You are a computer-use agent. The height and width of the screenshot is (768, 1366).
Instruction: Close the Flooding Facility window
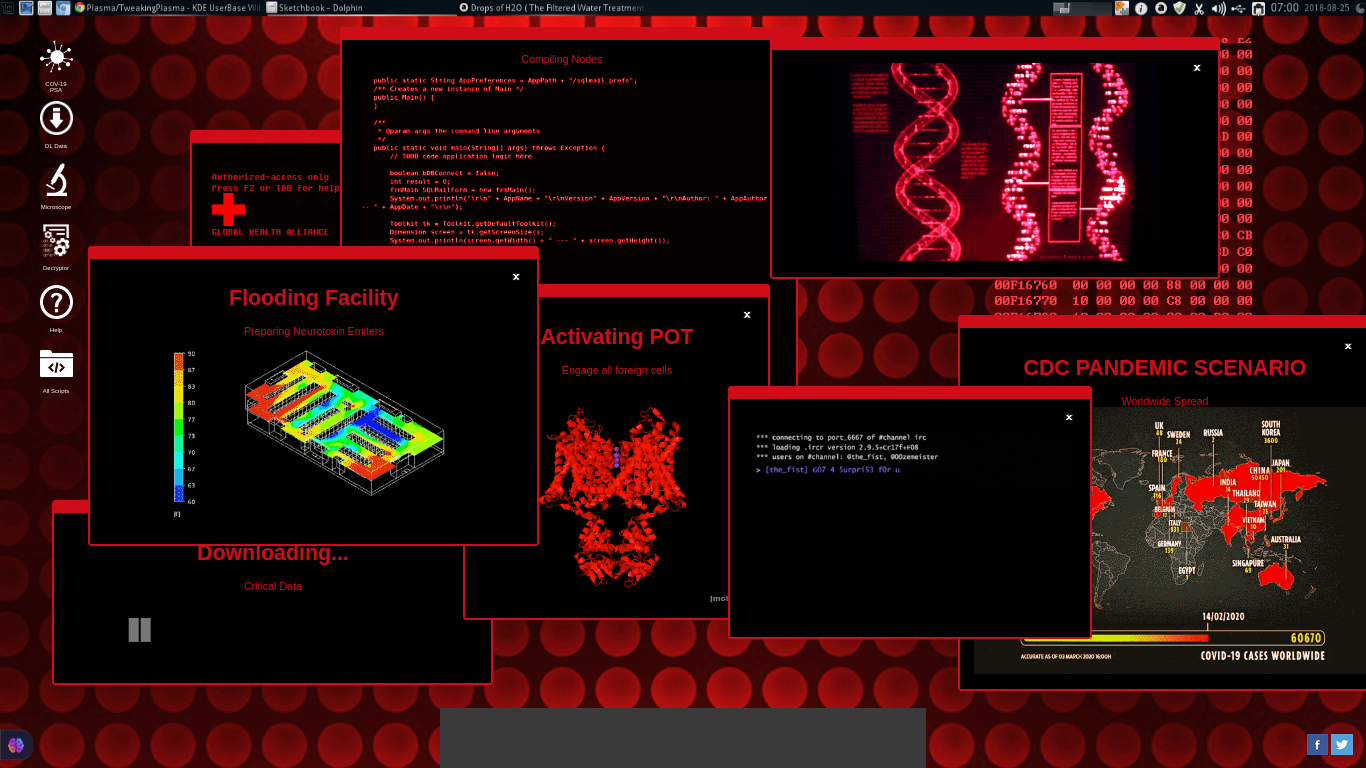tap(516, 277)
